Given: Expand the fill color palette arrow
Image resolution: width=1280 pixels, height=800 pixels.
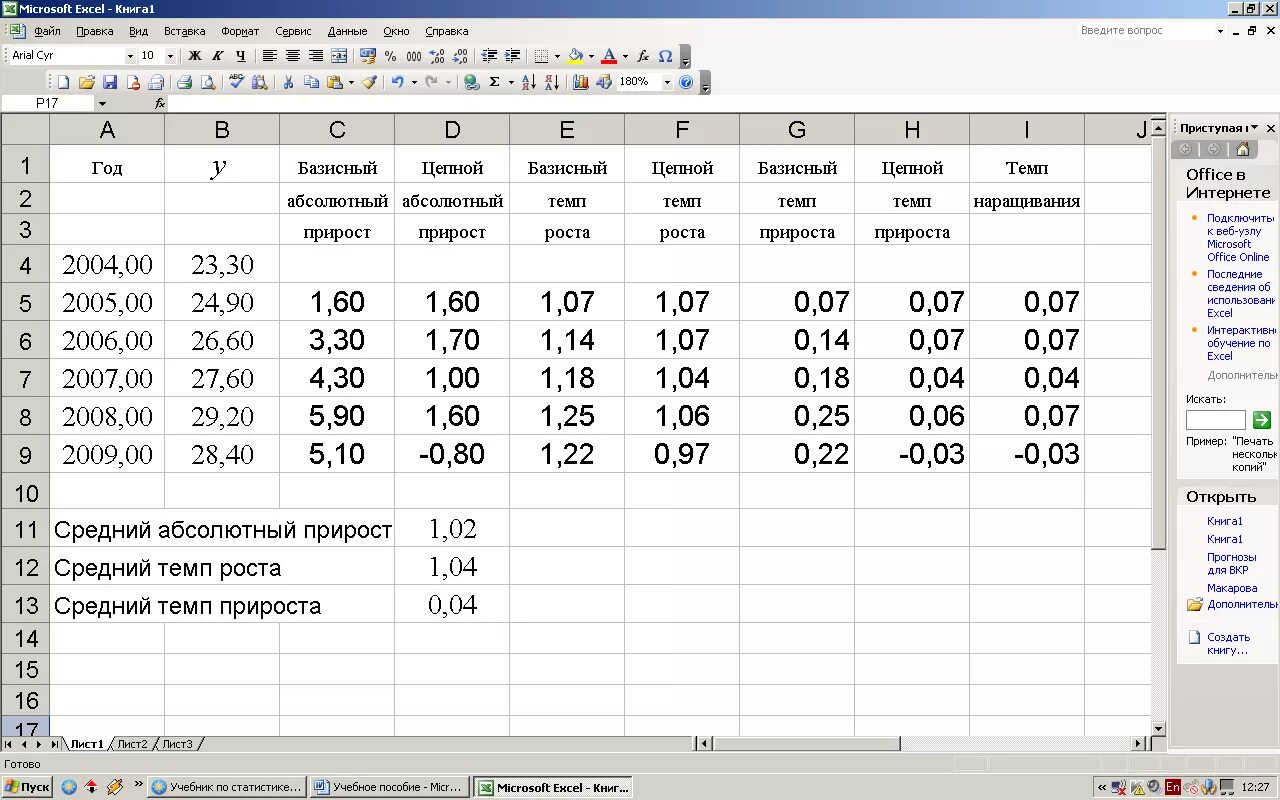Looking at the screenshot, I should pos(591,56).
